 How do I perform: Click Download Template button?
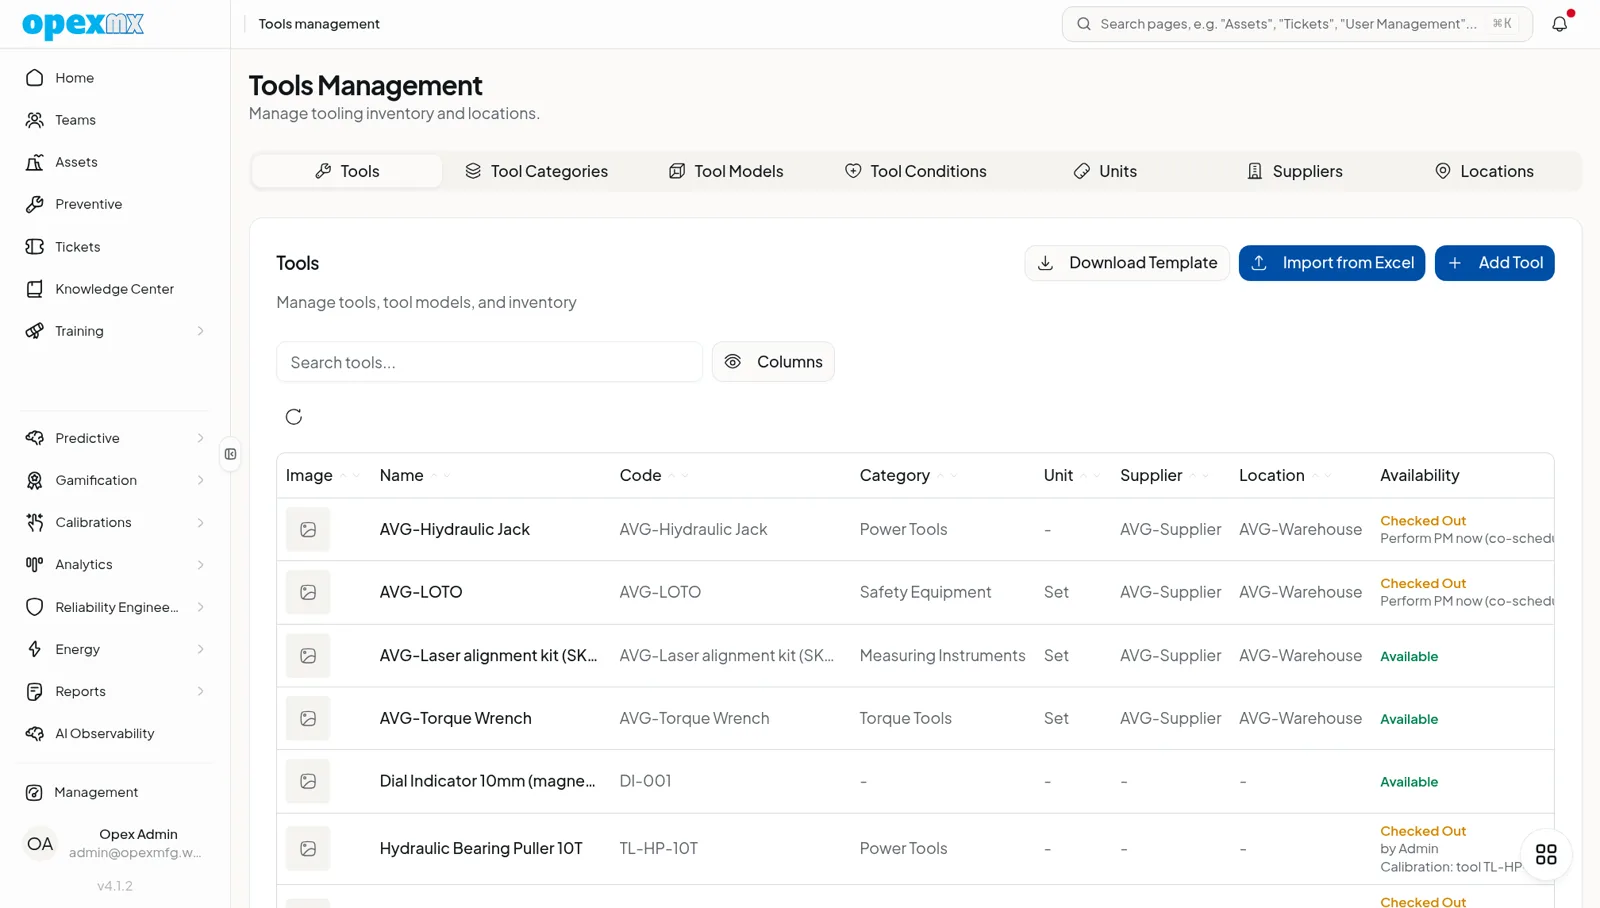pyautogui.click(x=1127, y=263)
